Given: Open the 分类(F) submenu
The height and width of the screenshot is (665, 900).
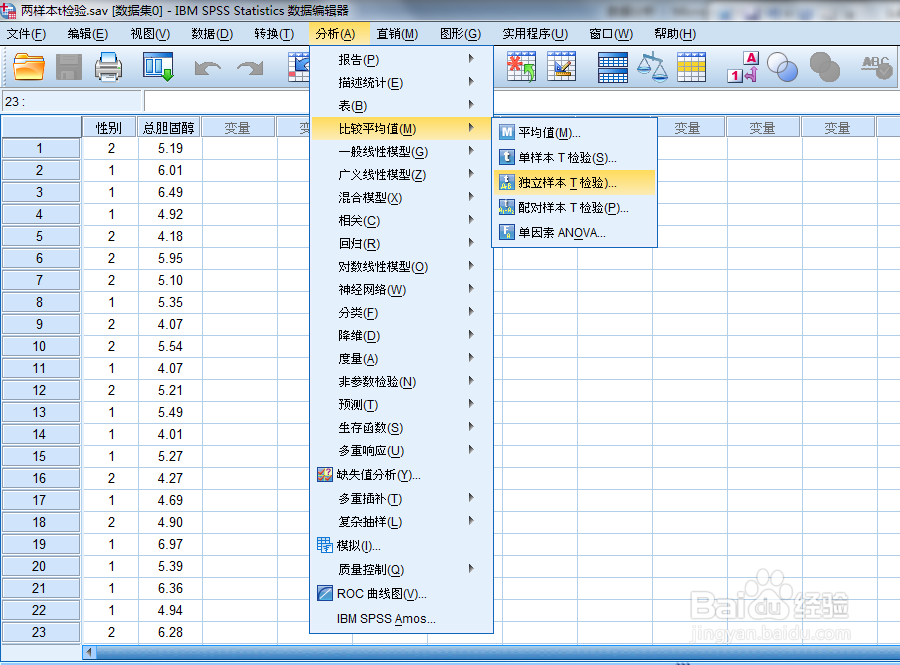Looking at the screenshot, I should pyautogui.click(x=402, y=313).
